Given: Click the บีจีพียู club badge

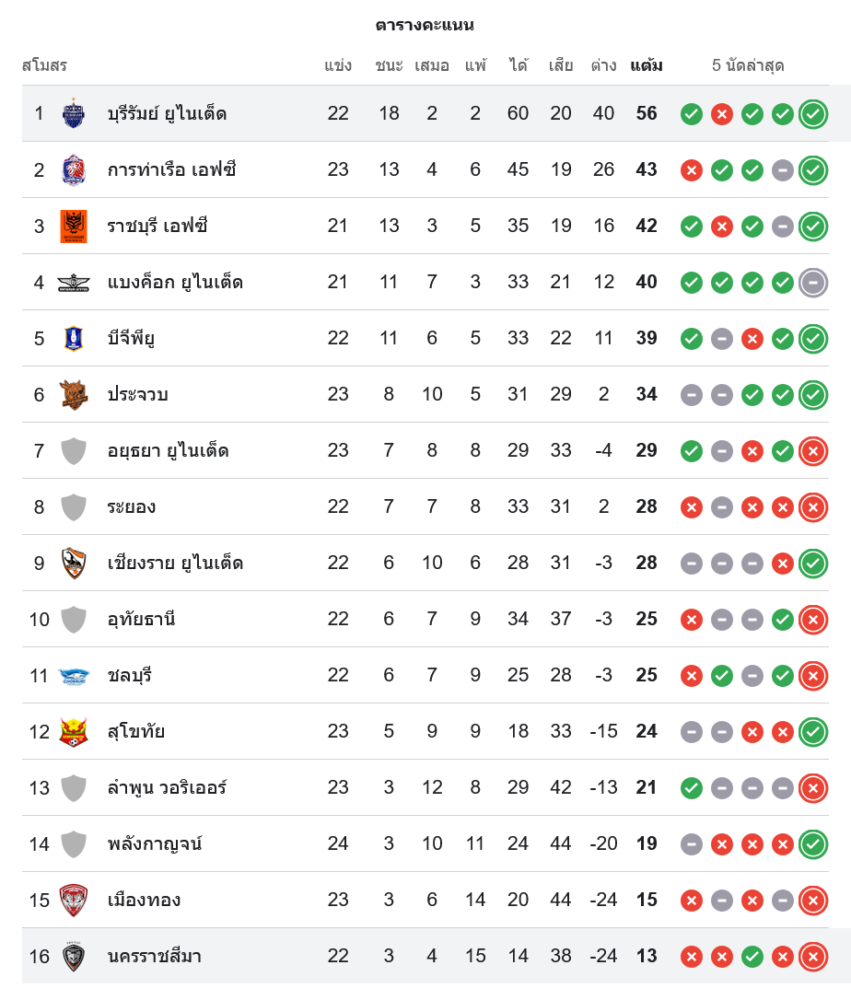Looking at the screenshot, I should coord(73,338).
